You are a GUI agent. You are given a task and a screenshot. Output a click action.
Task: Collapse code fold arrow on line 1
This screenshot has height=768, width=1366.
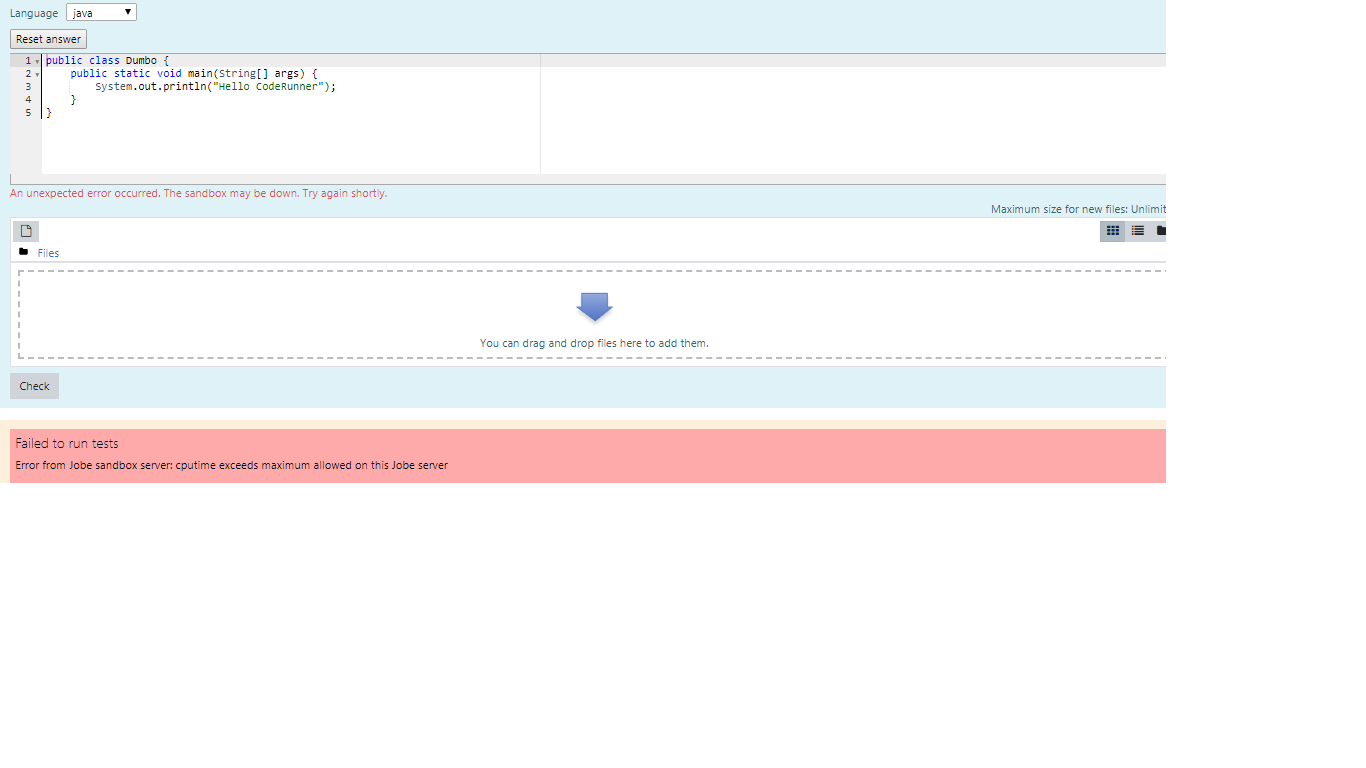37,61
